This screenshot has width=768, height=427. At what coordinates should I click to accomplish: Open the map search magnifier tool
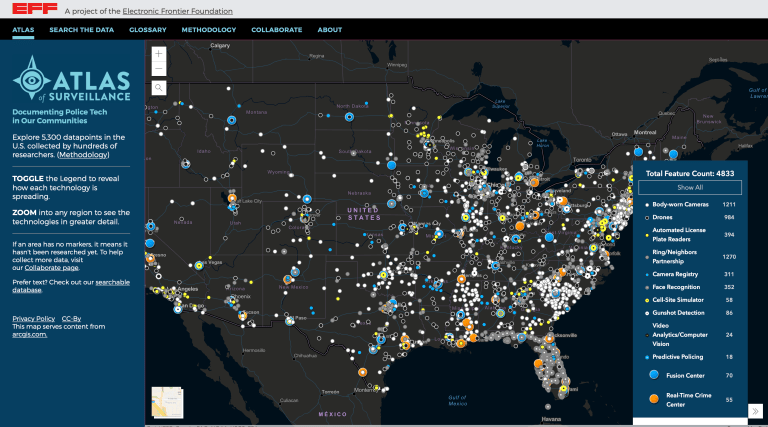[x=159, y=88]
